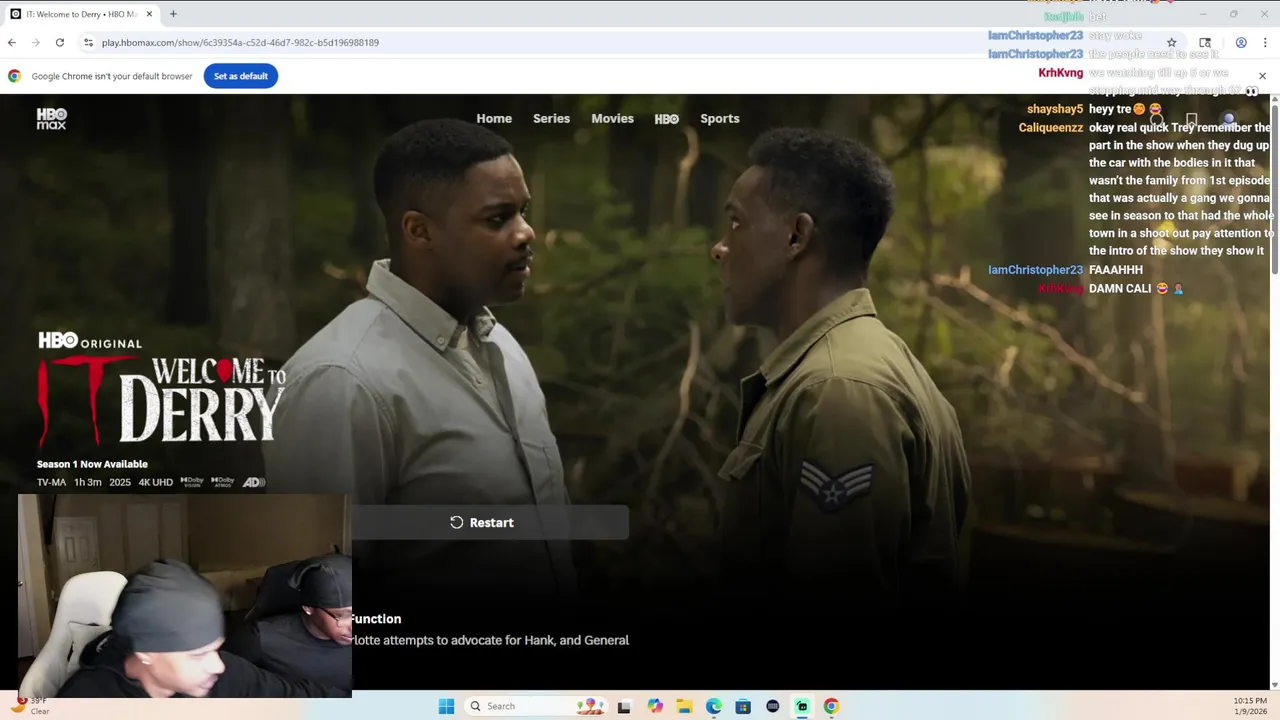This screenshot has height=720, width=1280.
Task: Bookmark this page with the star
Action: [1172, 42]
